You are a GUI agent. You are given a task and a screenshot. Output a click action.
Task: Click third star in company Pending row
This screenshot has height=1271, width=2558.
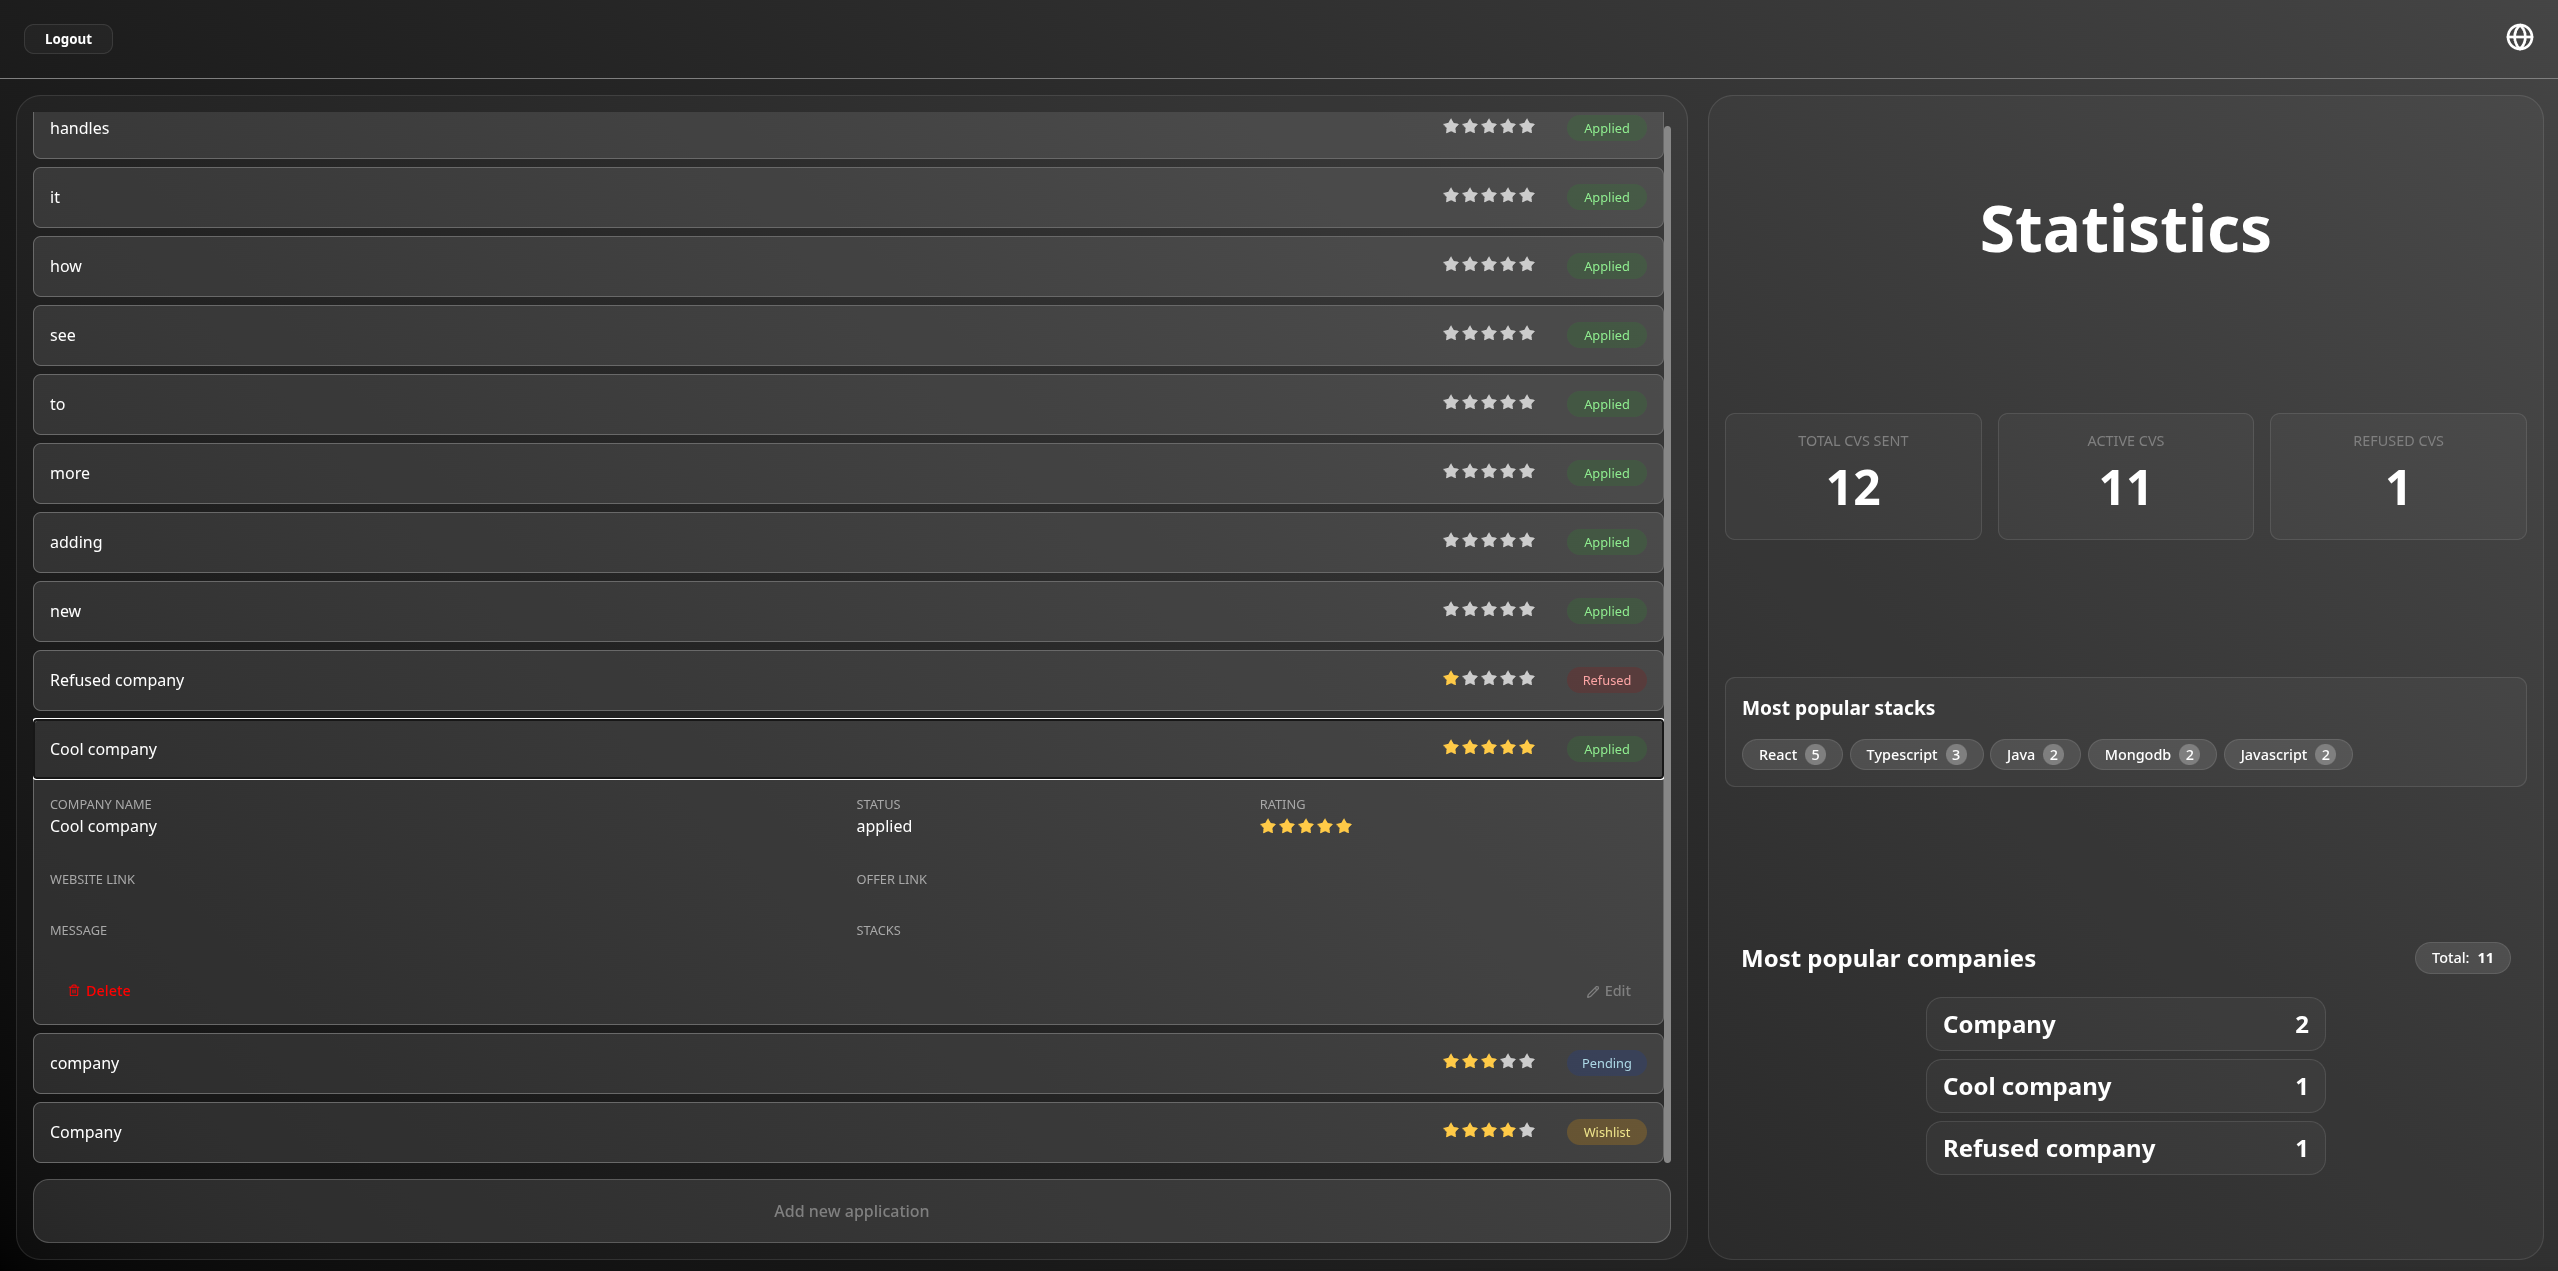[1489, 1062]
